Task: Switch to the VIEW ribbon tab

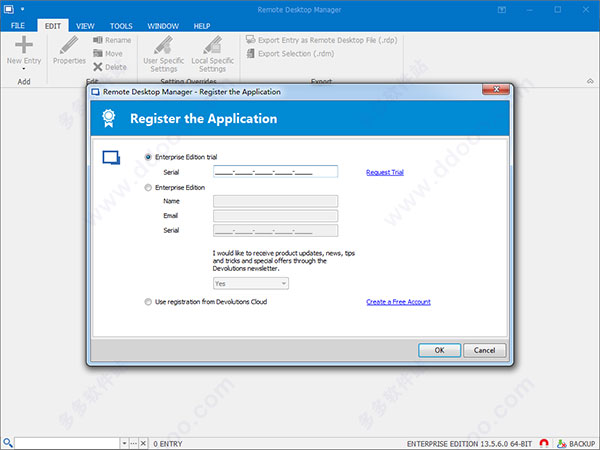Action: pyautogui.click(x=85, y=26)
